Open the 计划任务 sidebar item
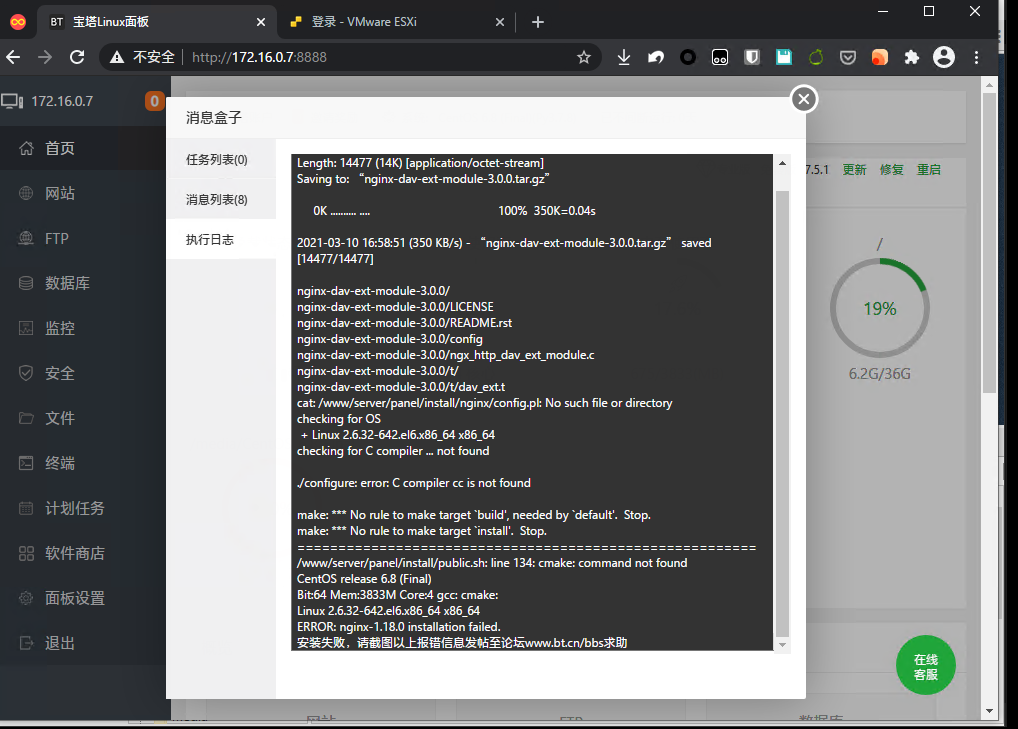The width and height of the screenshot is (1018, 729). [83, 508]
